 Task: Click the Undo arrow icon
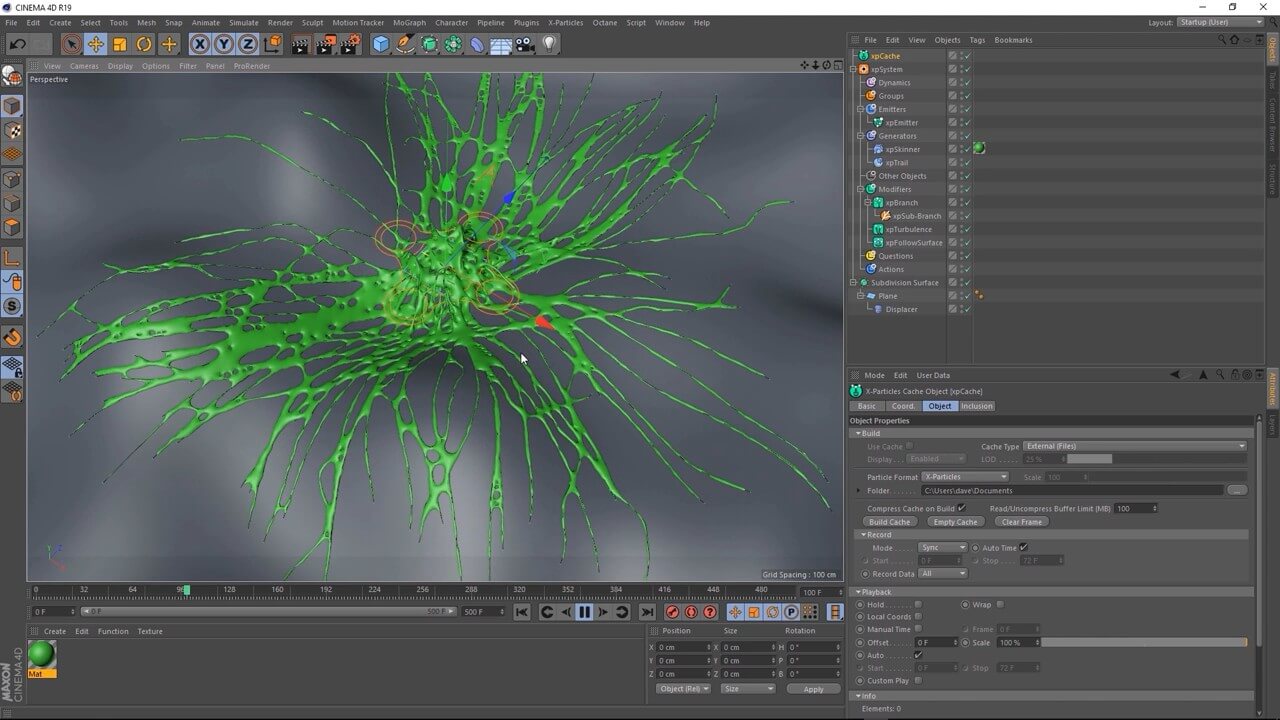point(17,44)
